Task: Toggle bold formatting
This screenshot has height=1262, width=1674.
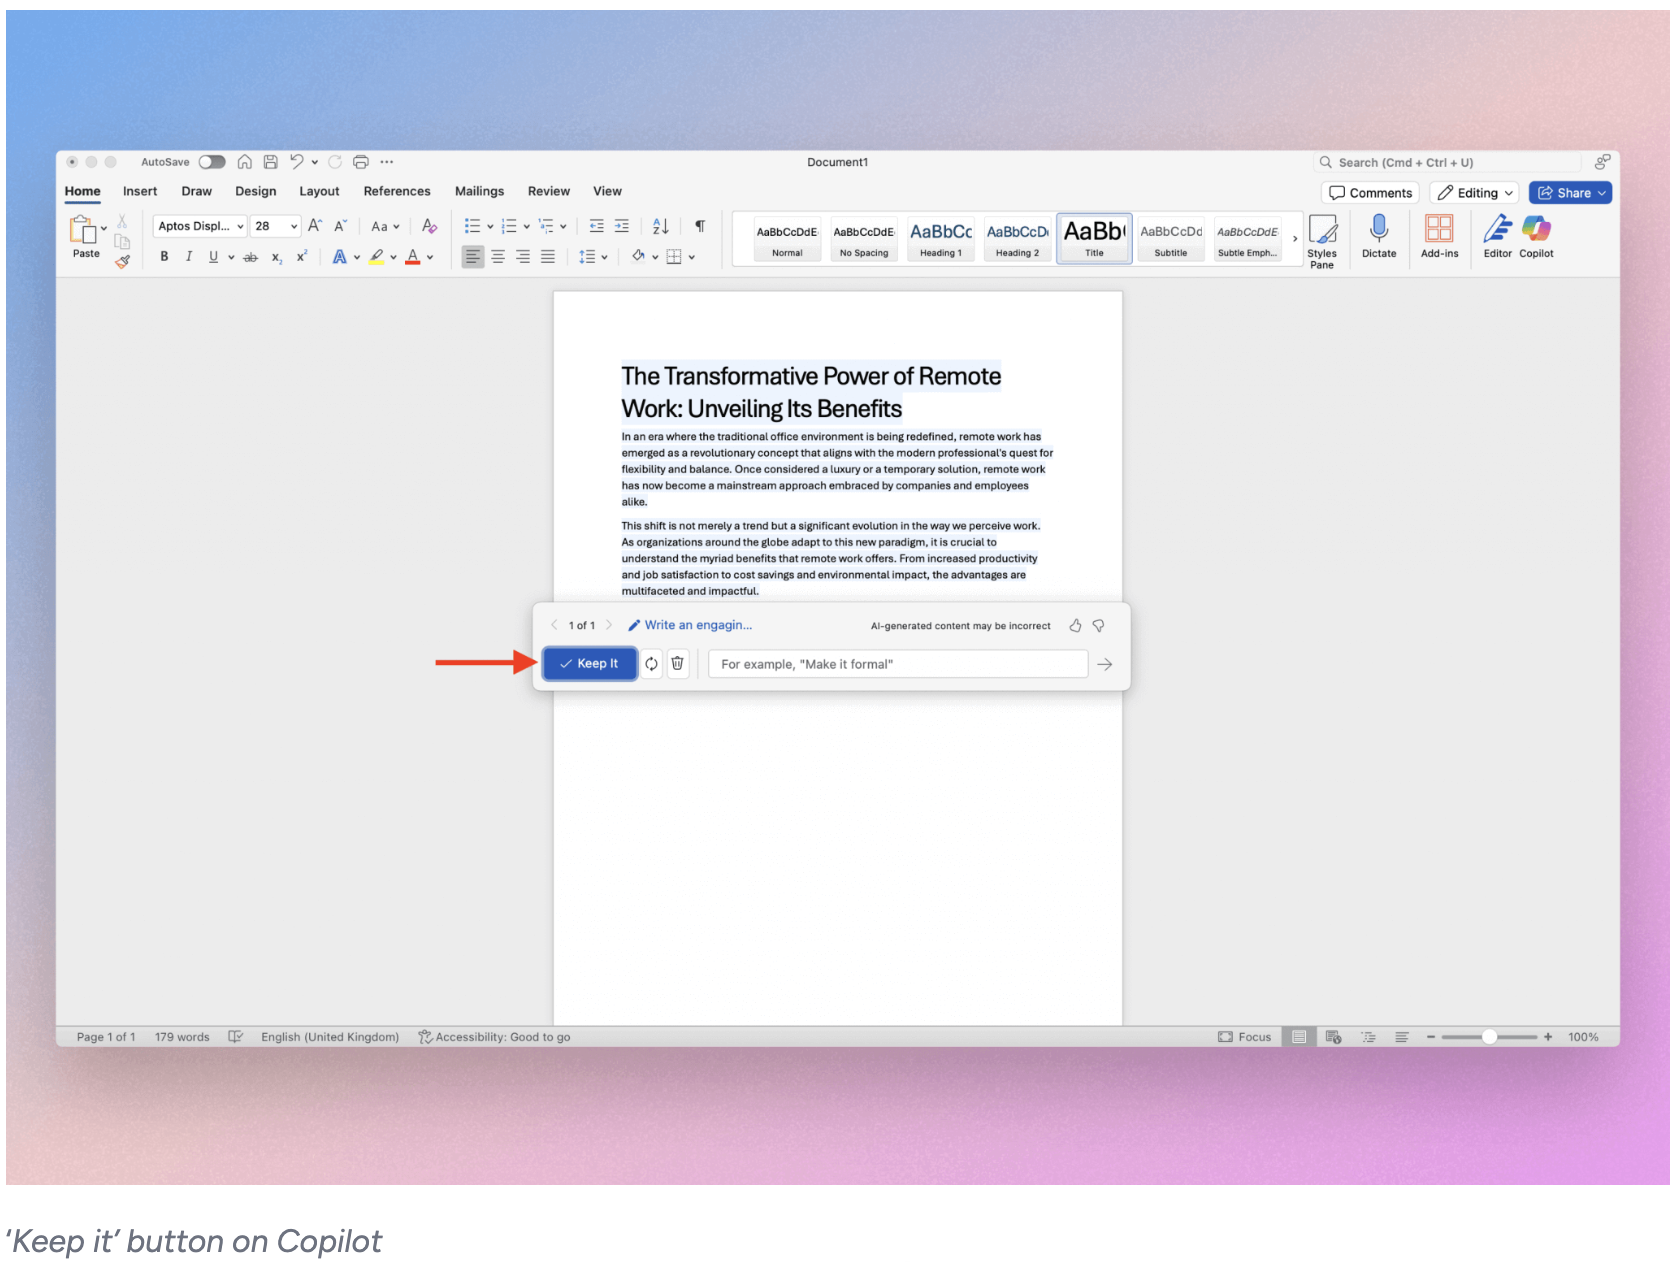Action: coord(164,257)
